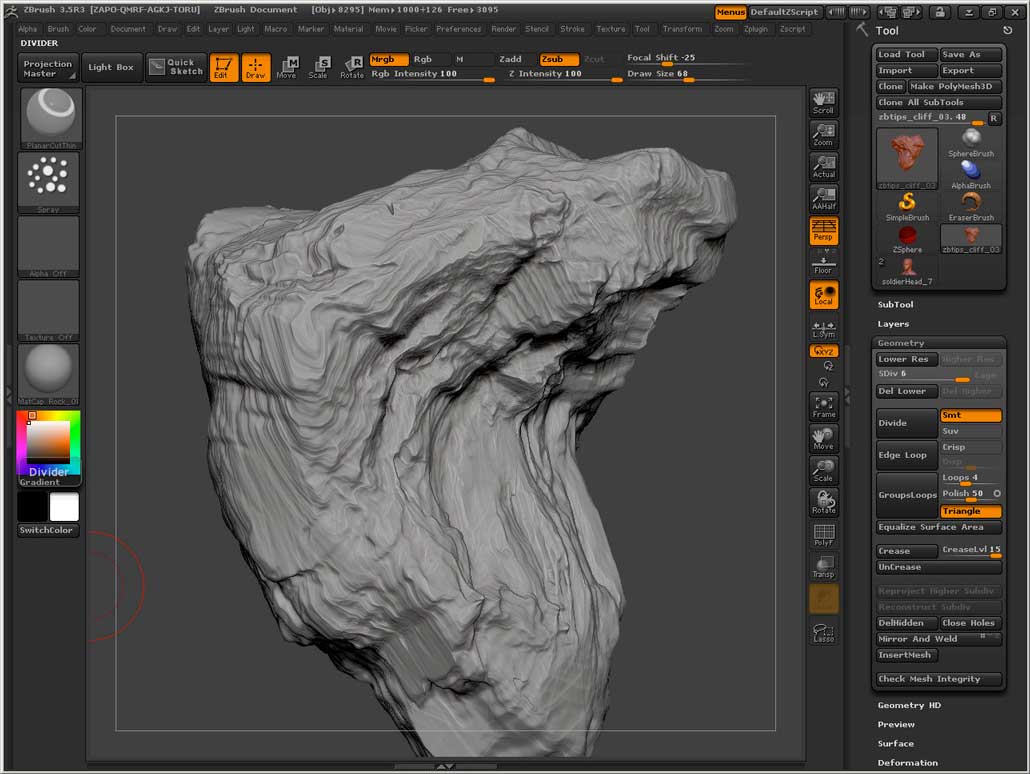
Task: Open the PlanarCutThin brush picker
Action: click(x=49, y=118)
